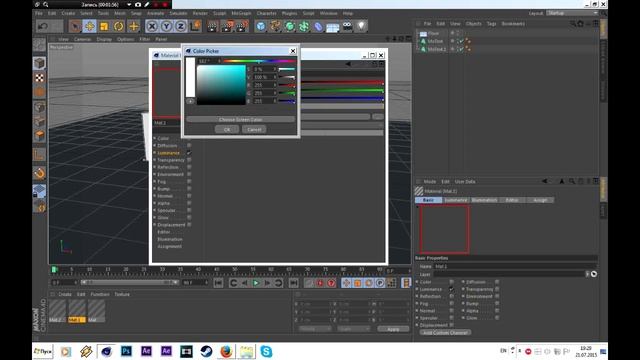Click the Choose Screen Color button
This screenshot has height=360, width=640.
point(240,120)
